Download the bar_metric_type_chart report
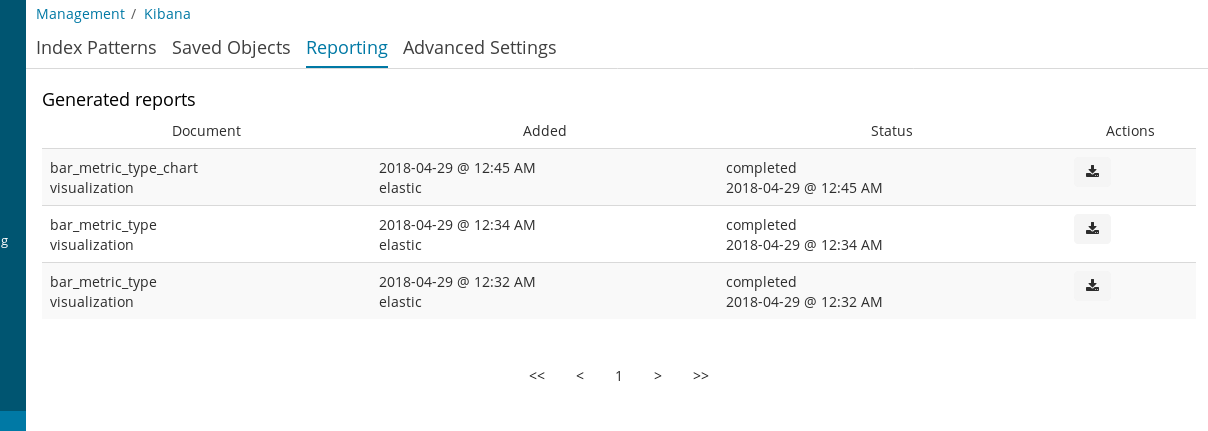 click(1092, 172)
